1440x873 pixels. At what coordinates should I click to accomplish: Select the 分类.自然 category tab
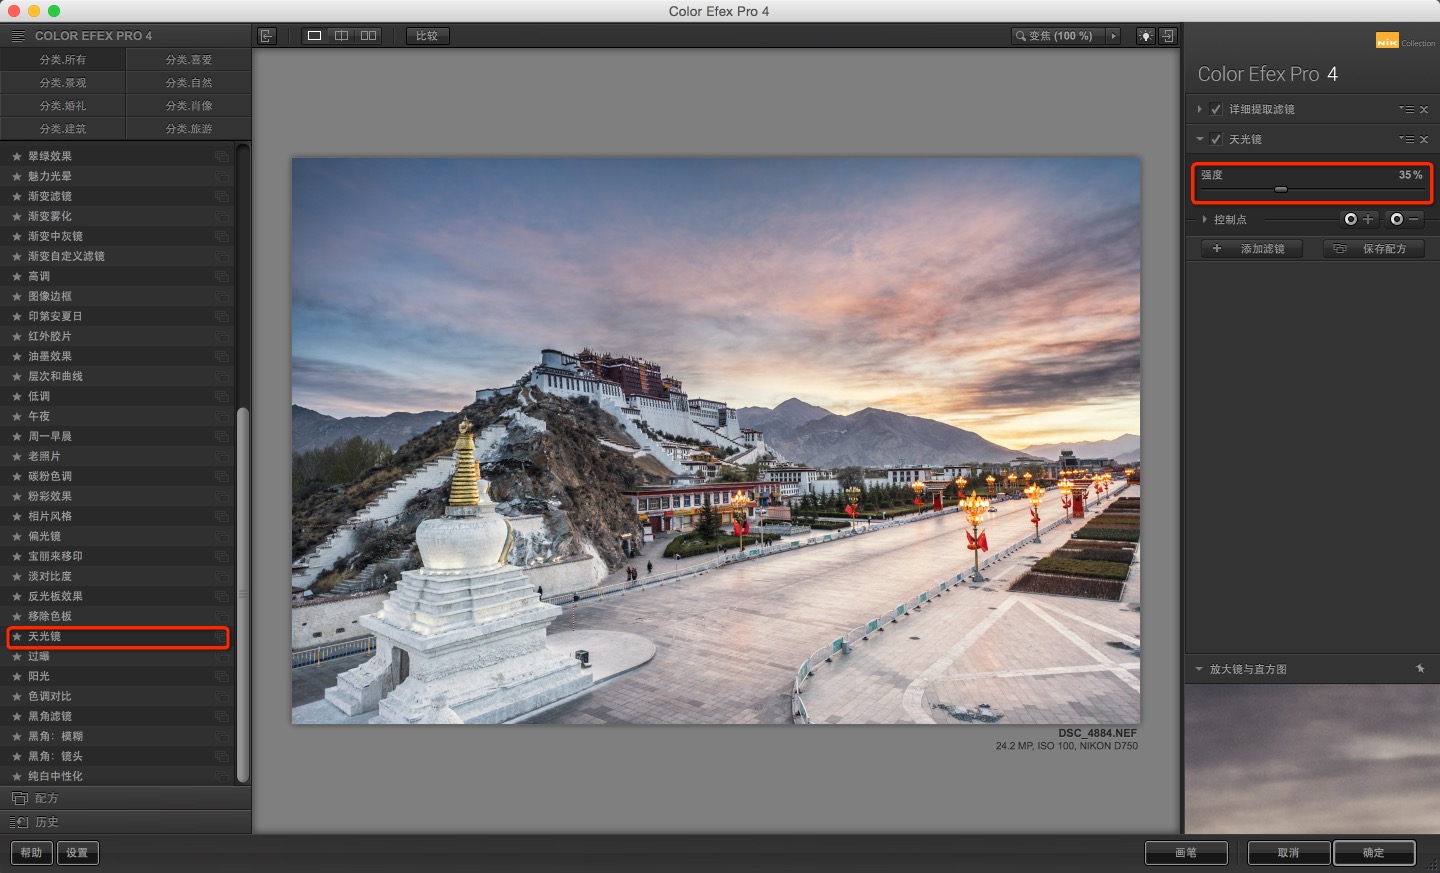(189, 83)
